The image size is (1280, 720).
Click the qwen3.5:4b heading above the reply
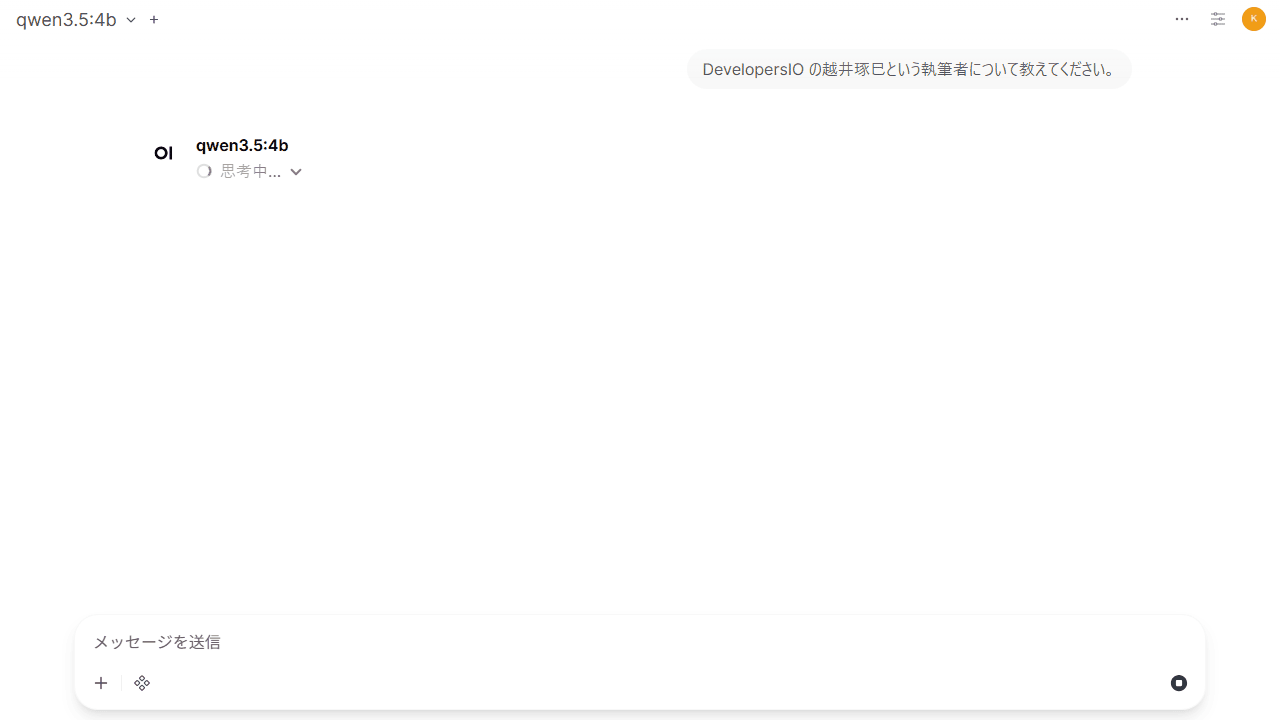pos(241,145)
